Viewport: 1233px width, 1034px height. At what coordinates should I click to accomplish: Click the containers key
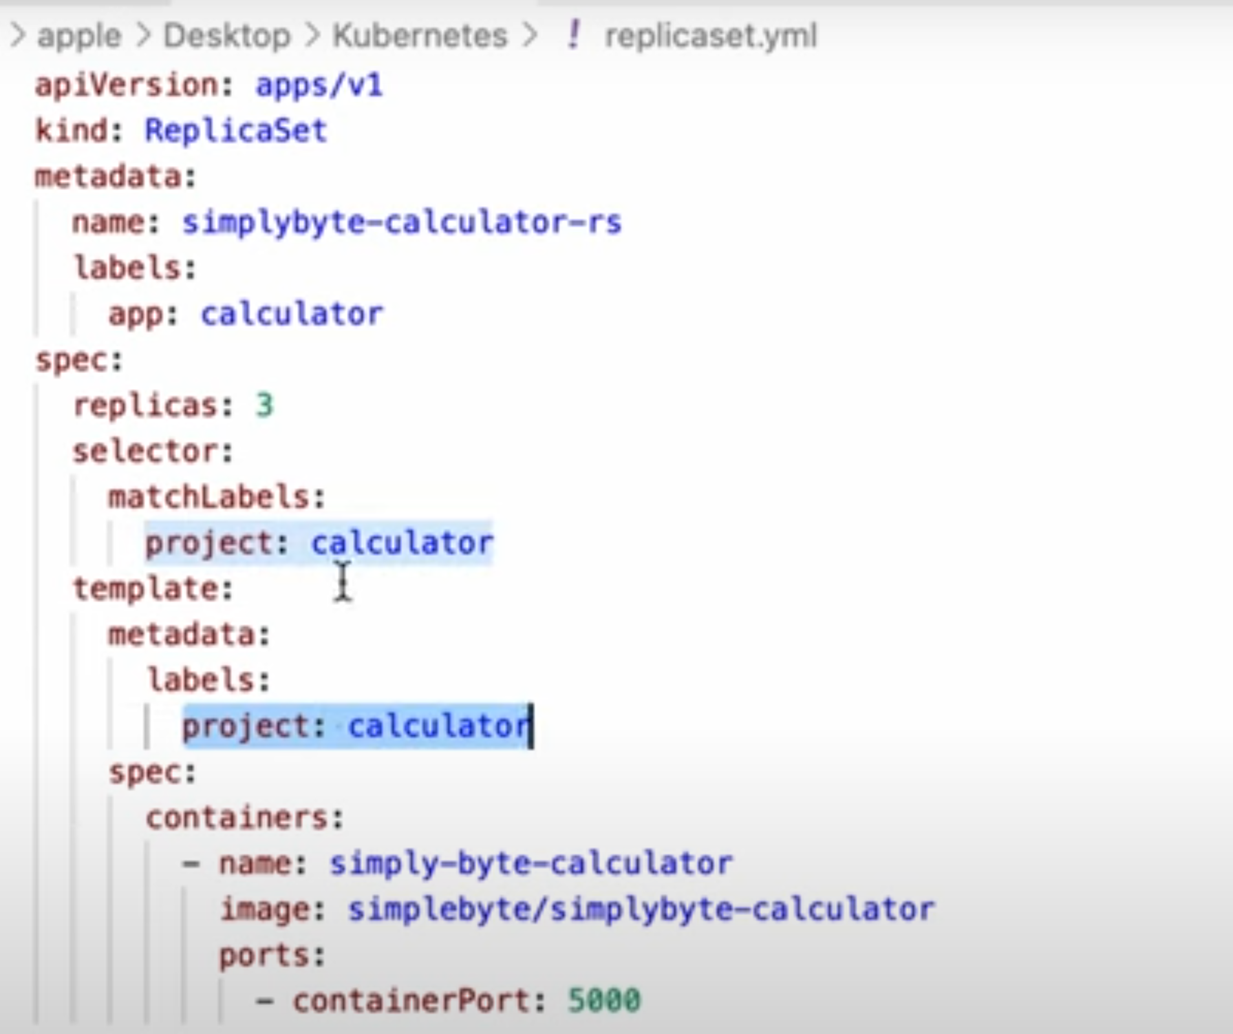click(x=238, y=818)
